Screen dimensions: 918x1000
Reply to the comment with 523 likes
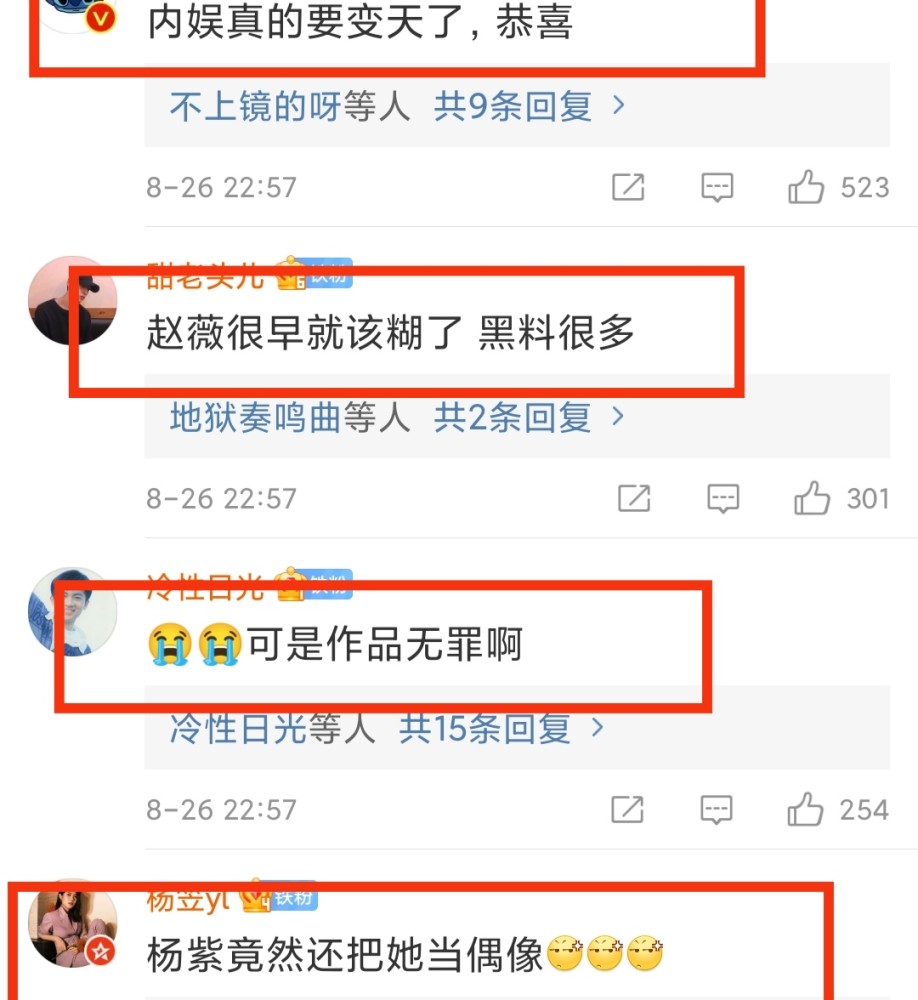(717, 187)
